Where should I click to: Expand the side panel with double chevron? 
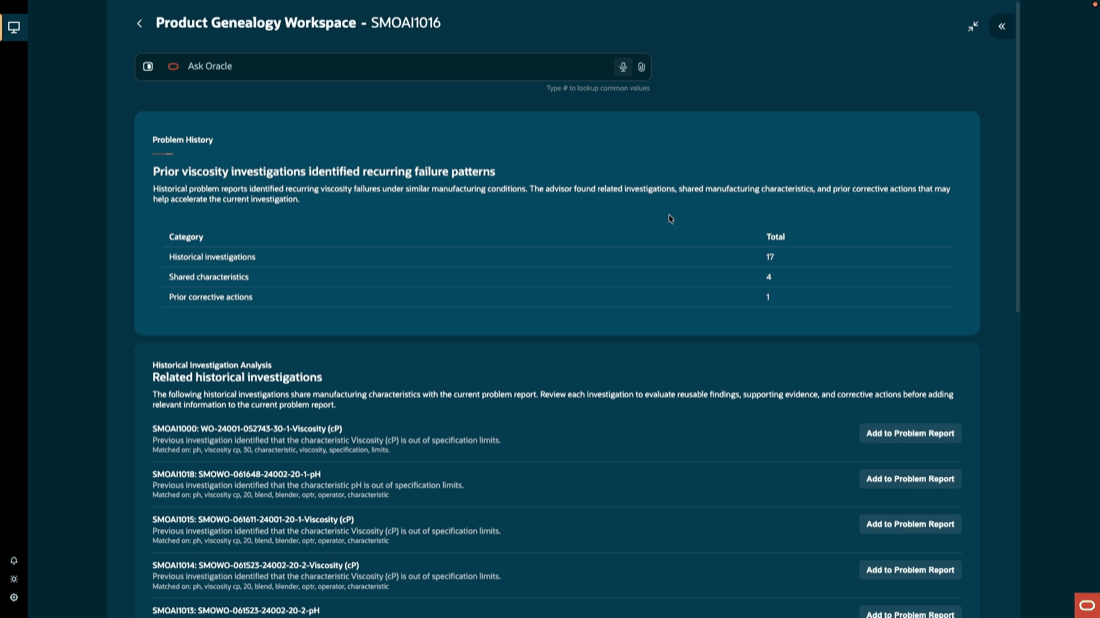coord(1002,27)
